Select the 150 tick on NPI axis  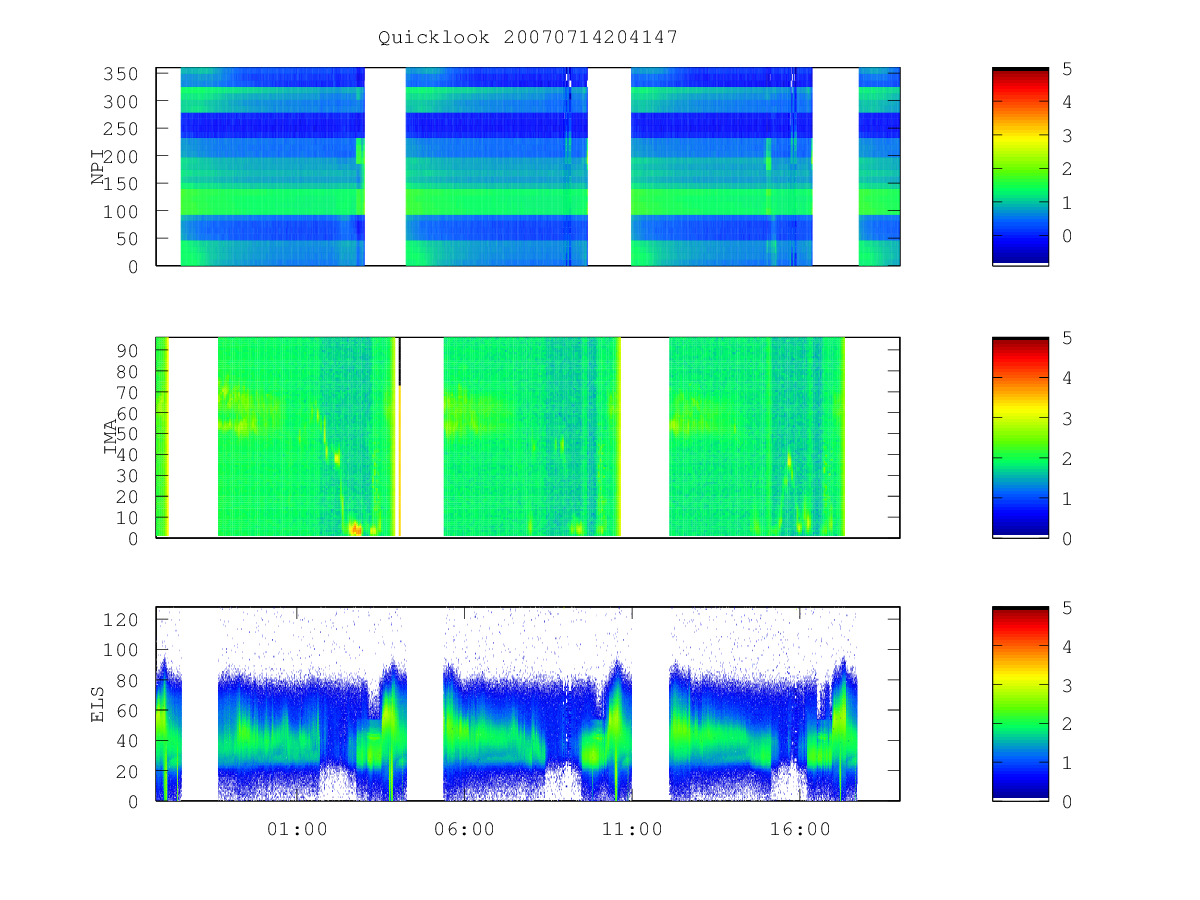[120, 184]
